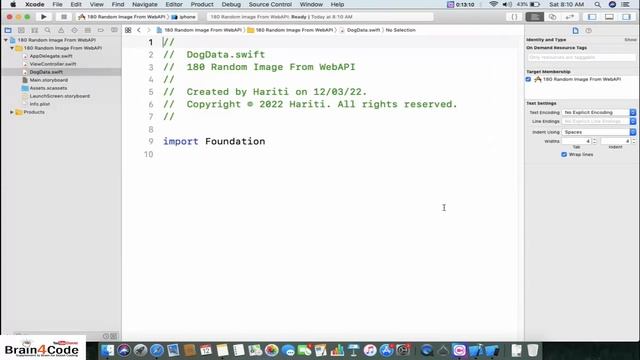Image resolution: width=640 pixels, height=360 pixels.
Task: Open the File menu
Action: tap(58, 4)
